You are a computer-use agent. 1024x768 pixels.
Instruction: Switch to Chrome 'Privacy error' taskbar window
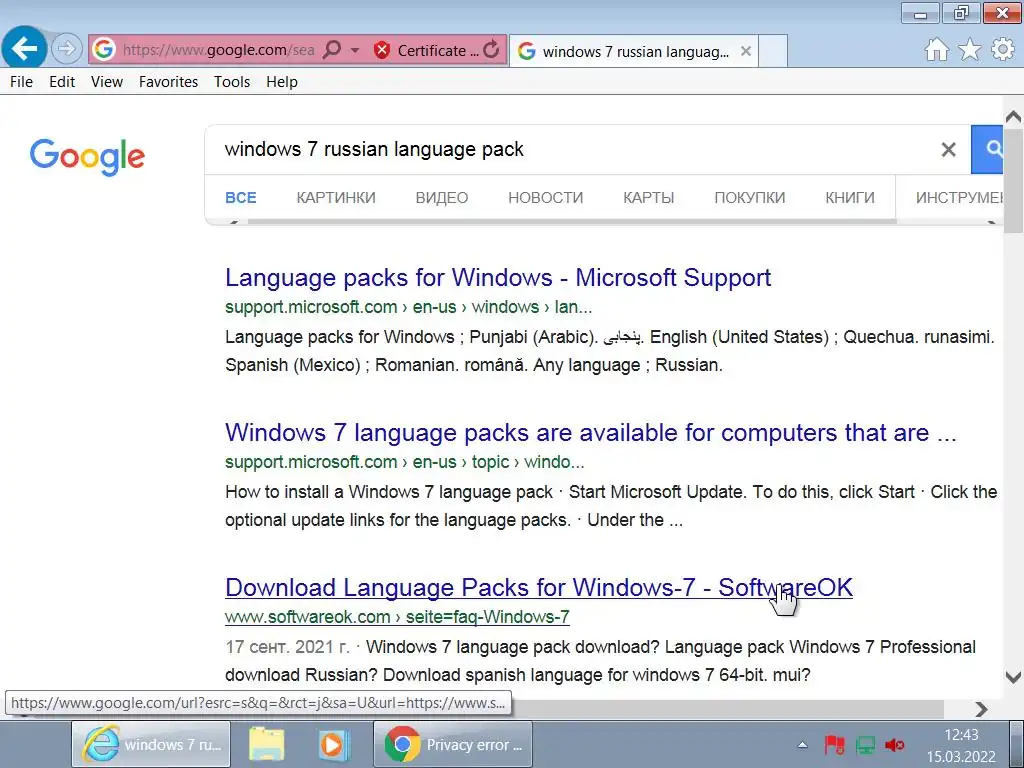453,744
